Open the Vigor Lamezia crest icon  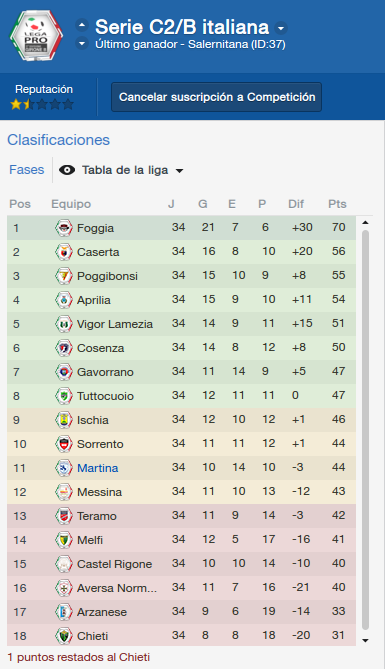[64, 324]
